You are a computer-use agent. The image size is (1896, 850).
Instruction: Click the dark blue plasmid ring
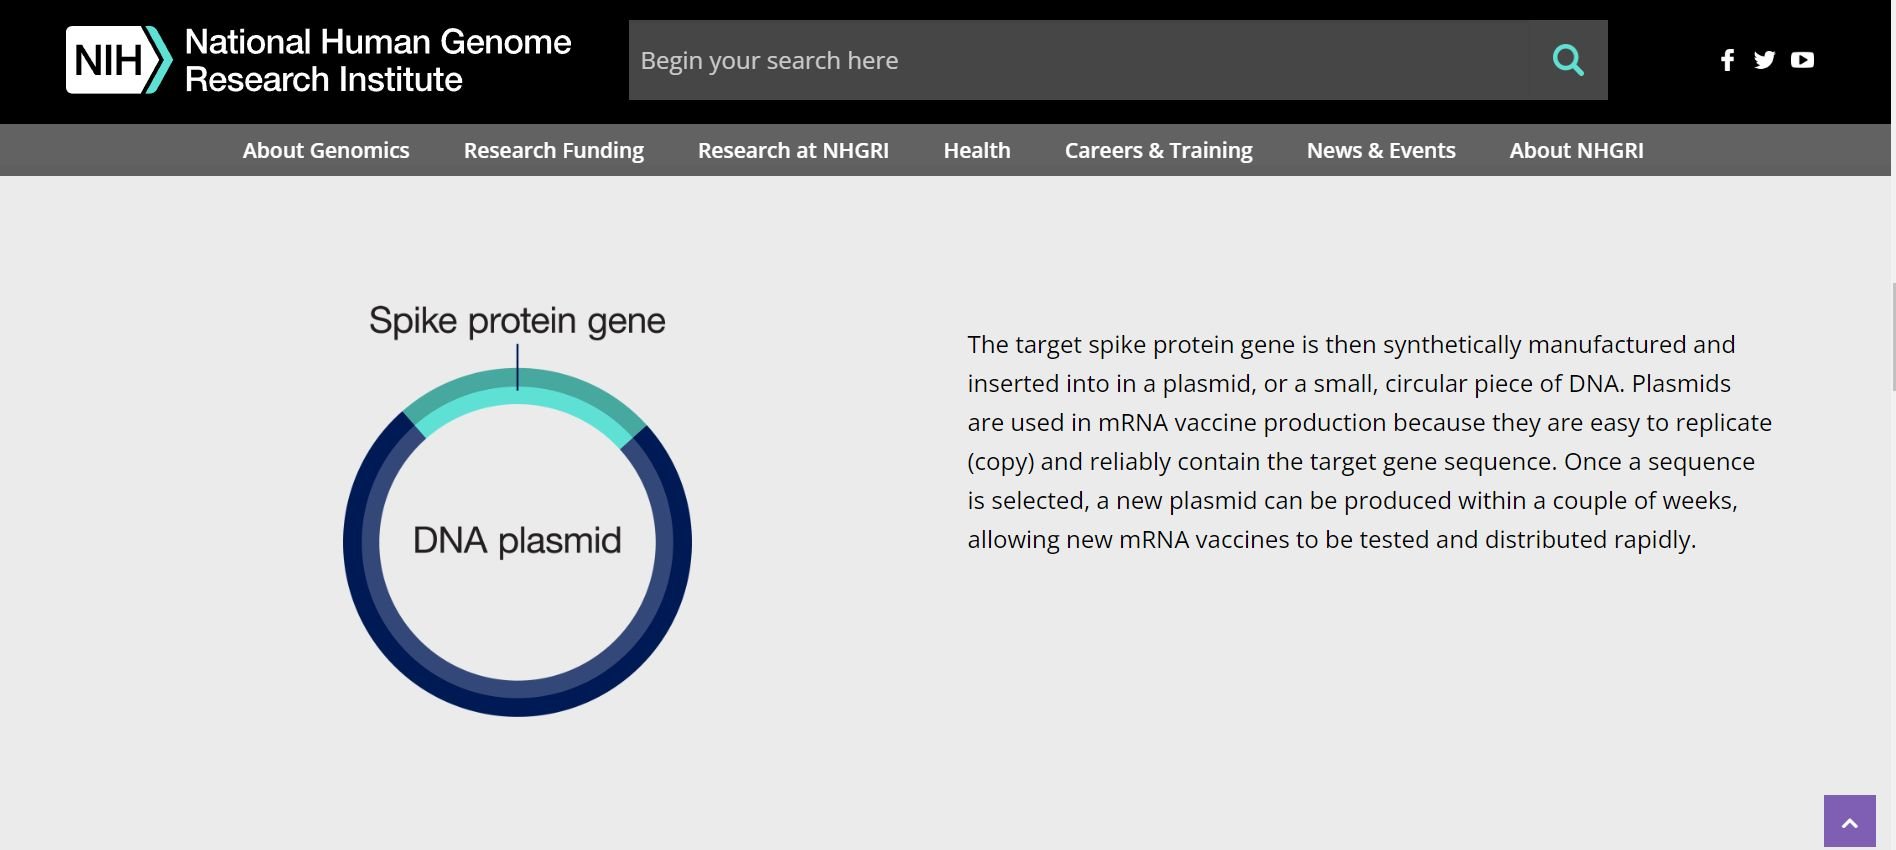(x=517, y=698)
